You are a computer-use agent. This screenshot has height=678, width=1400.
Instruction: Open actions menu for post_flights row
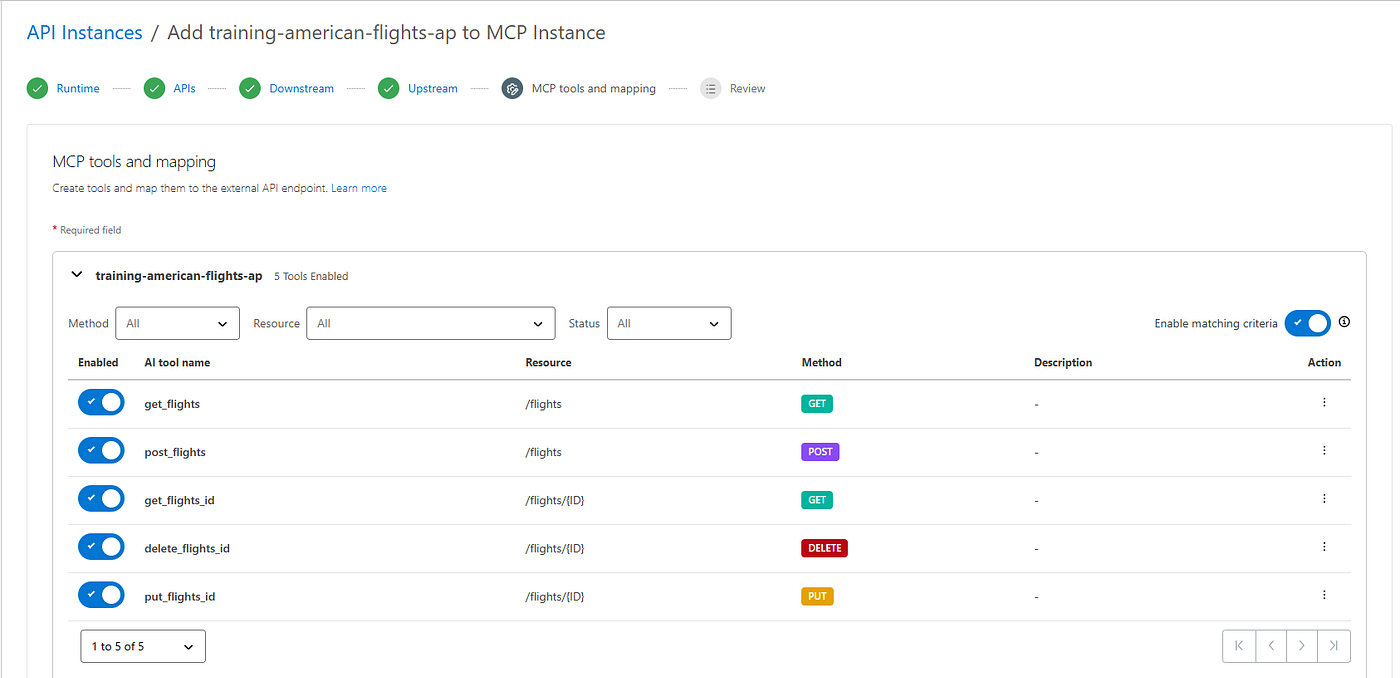(x=1324, y=450)
